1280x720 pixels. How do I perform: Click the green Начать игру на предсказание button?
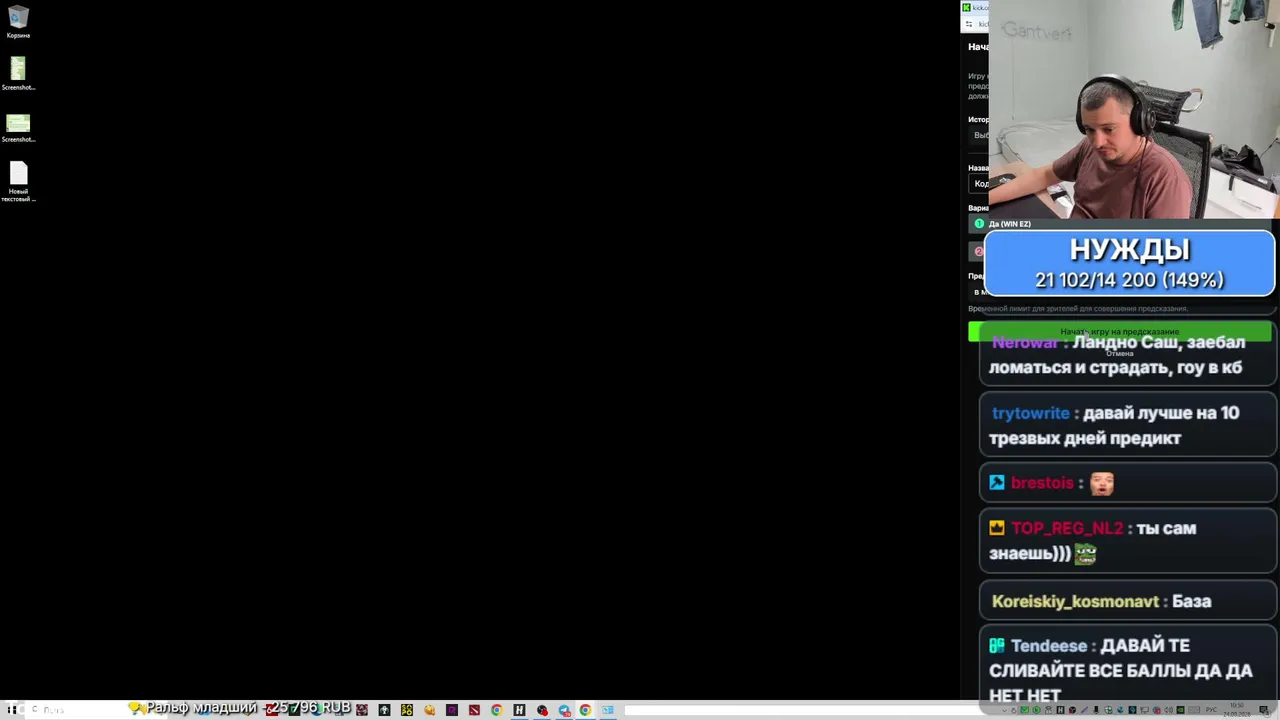coord(1120,332)
